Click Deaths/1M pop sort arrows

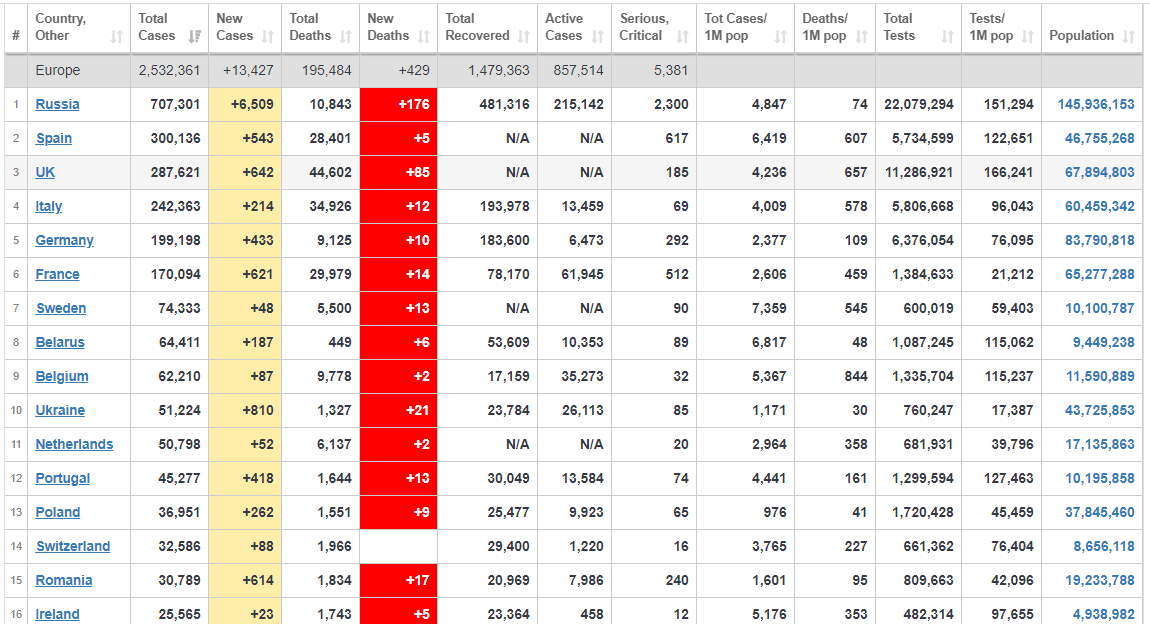click(862, 37)
